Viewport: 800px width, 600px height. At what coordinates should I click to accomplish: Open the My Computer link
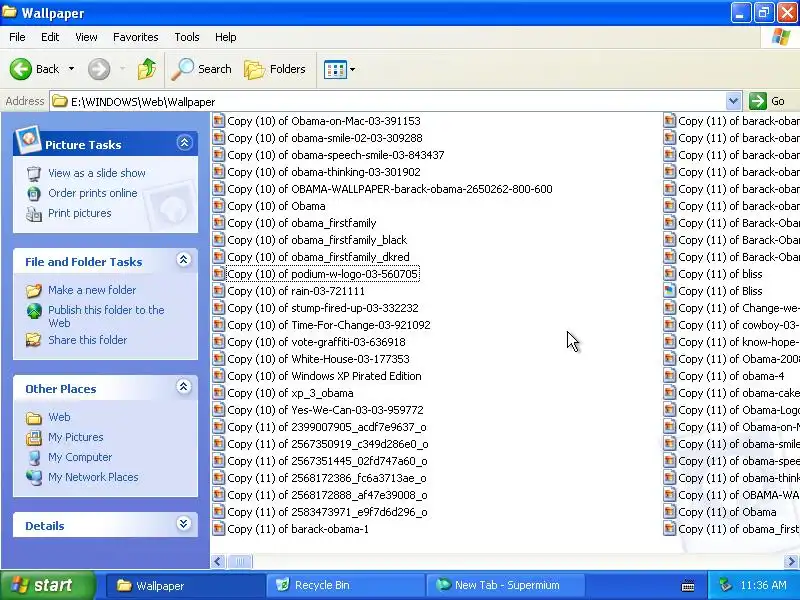(80, 457)
